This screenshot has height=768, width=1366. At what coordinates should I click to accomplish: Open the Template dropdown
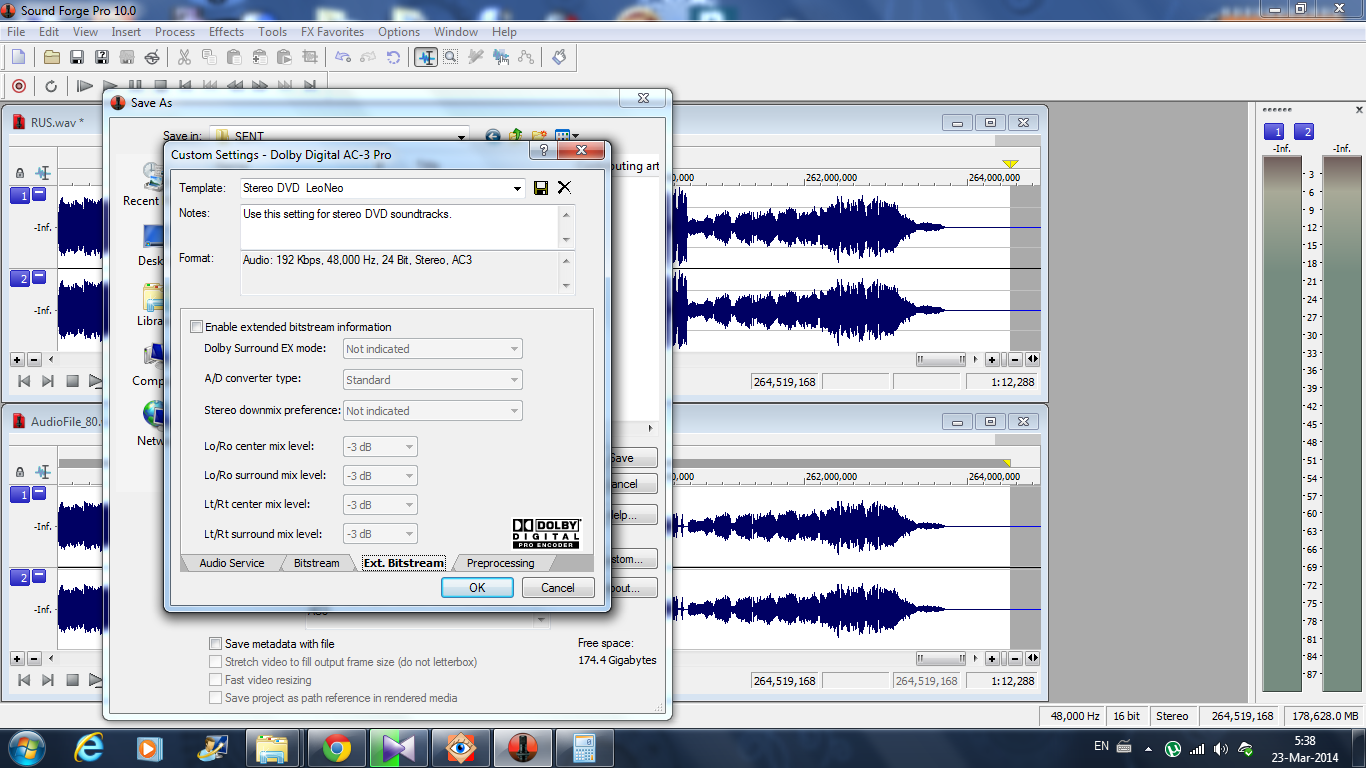(517, 188)
